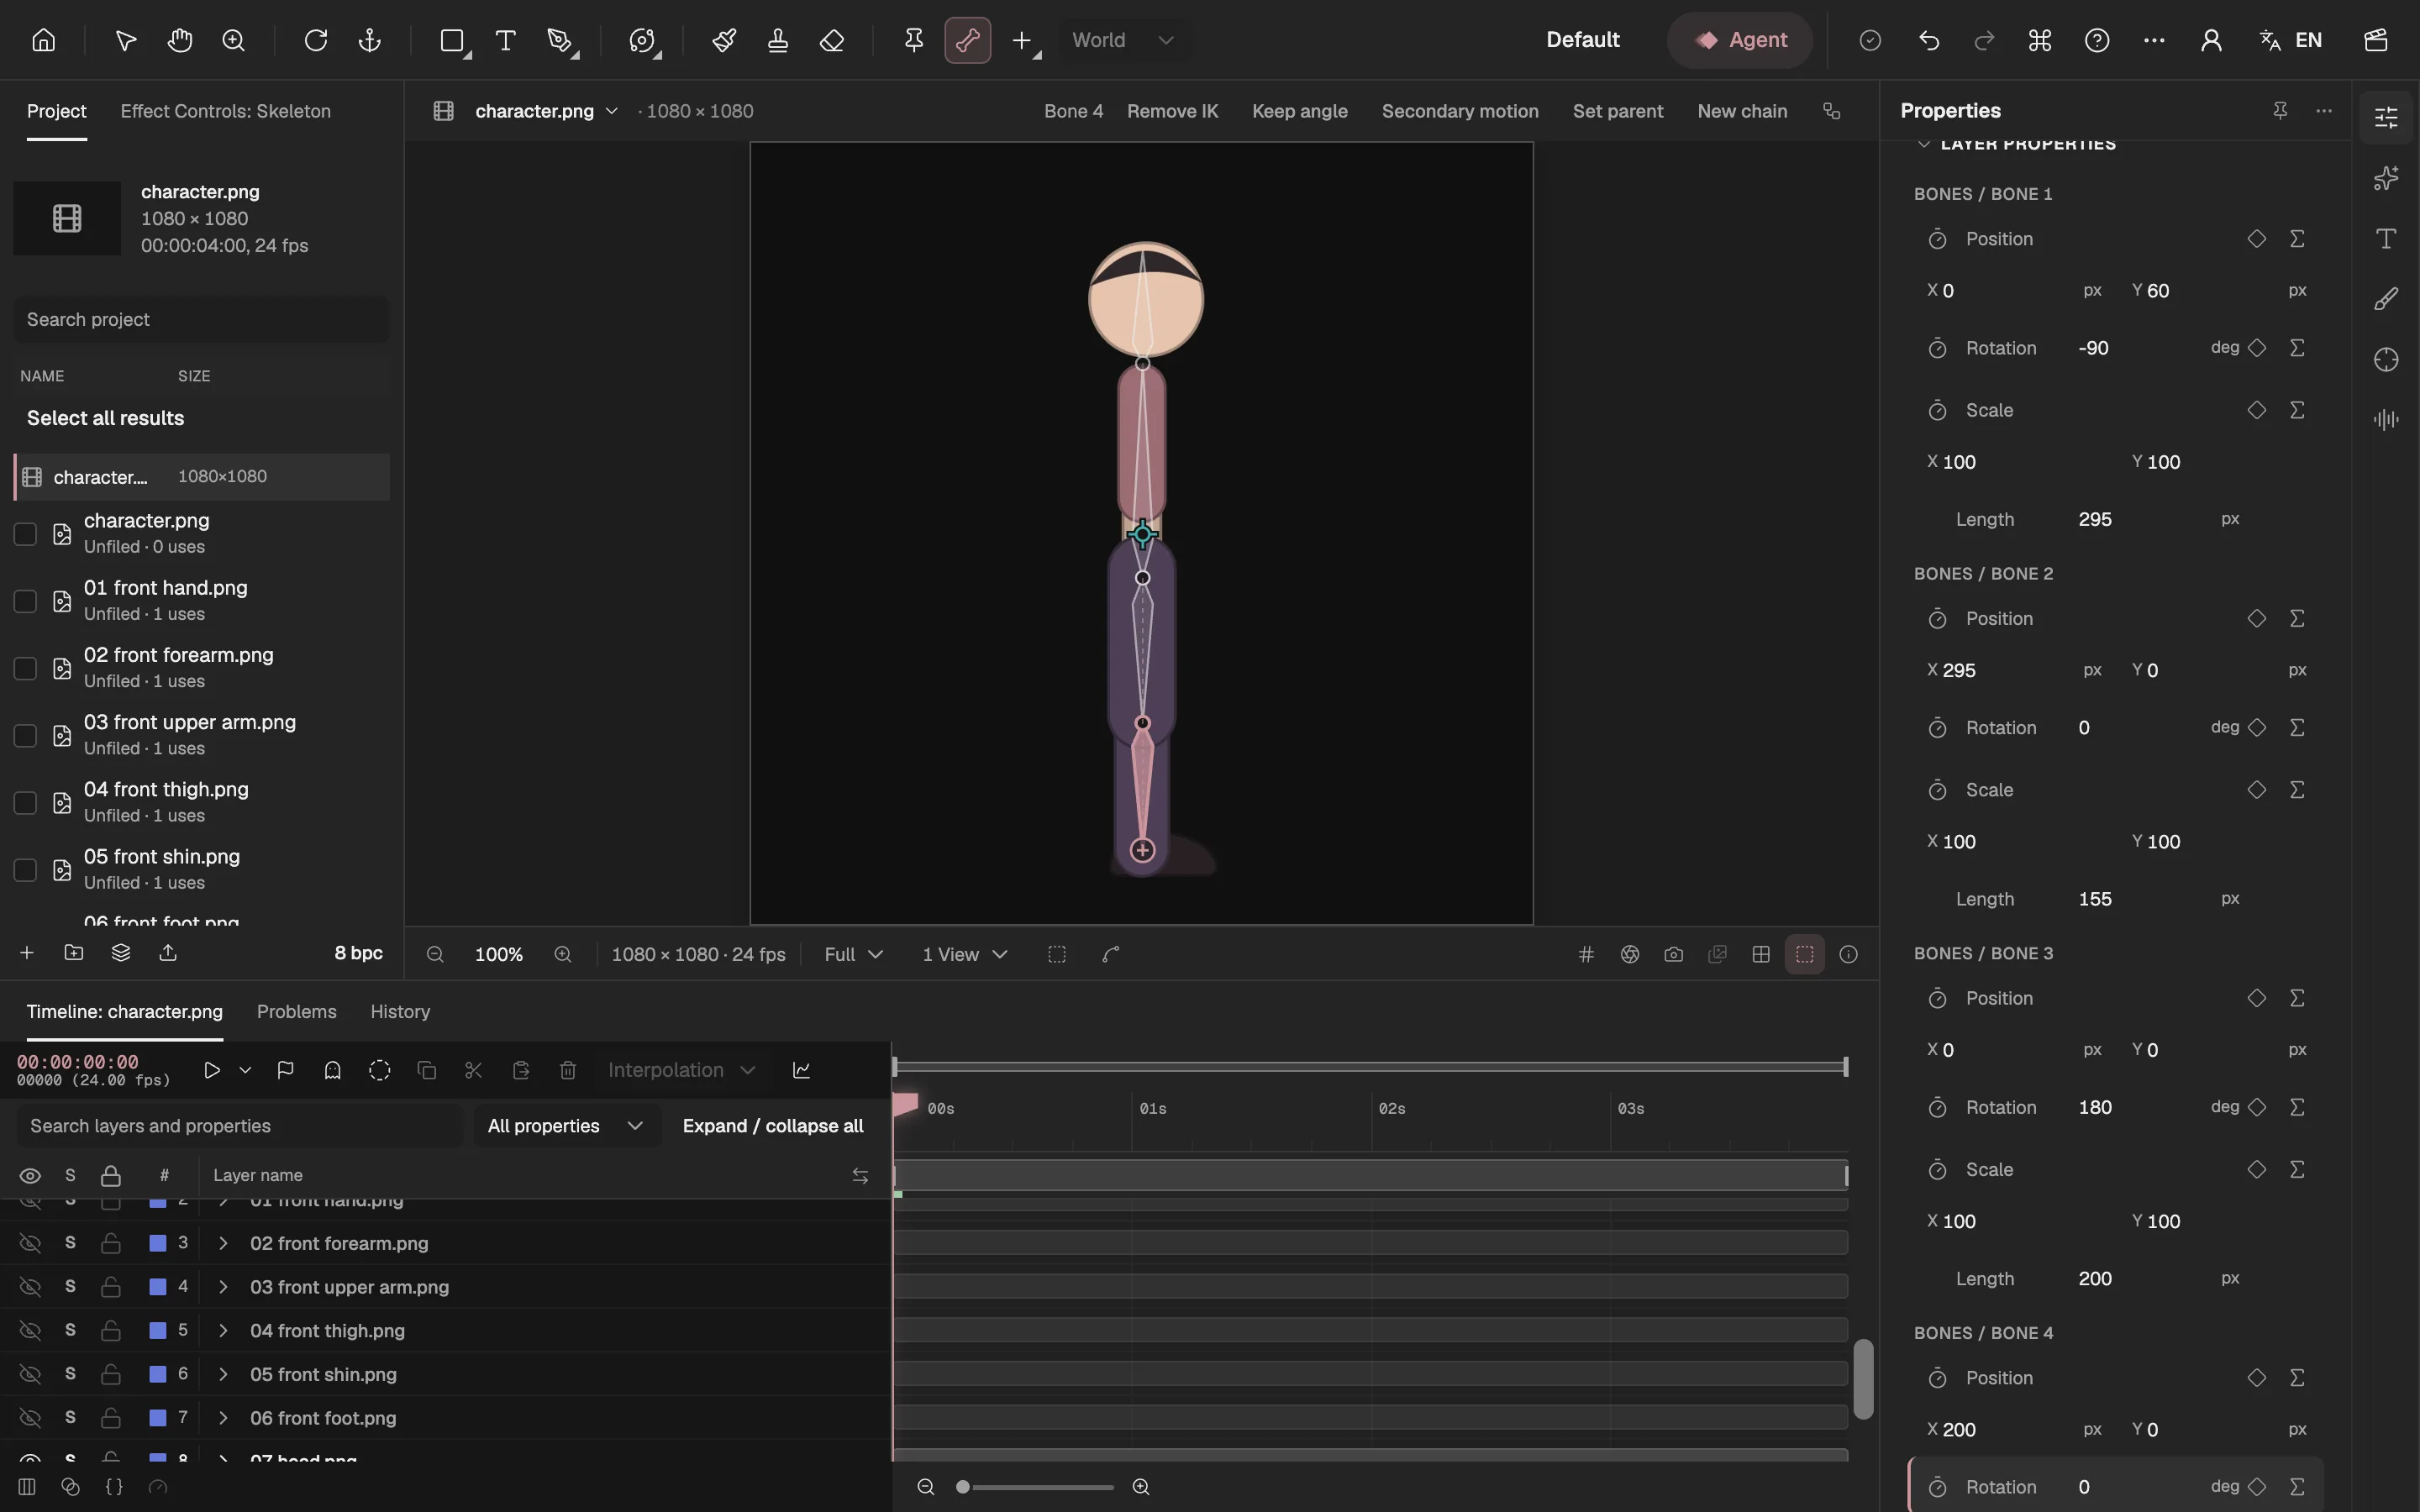Image resolution: width=2420 pixels, height=1512 pixels.
Task: Click Remove IK
Action: (x=1172, y=111)
